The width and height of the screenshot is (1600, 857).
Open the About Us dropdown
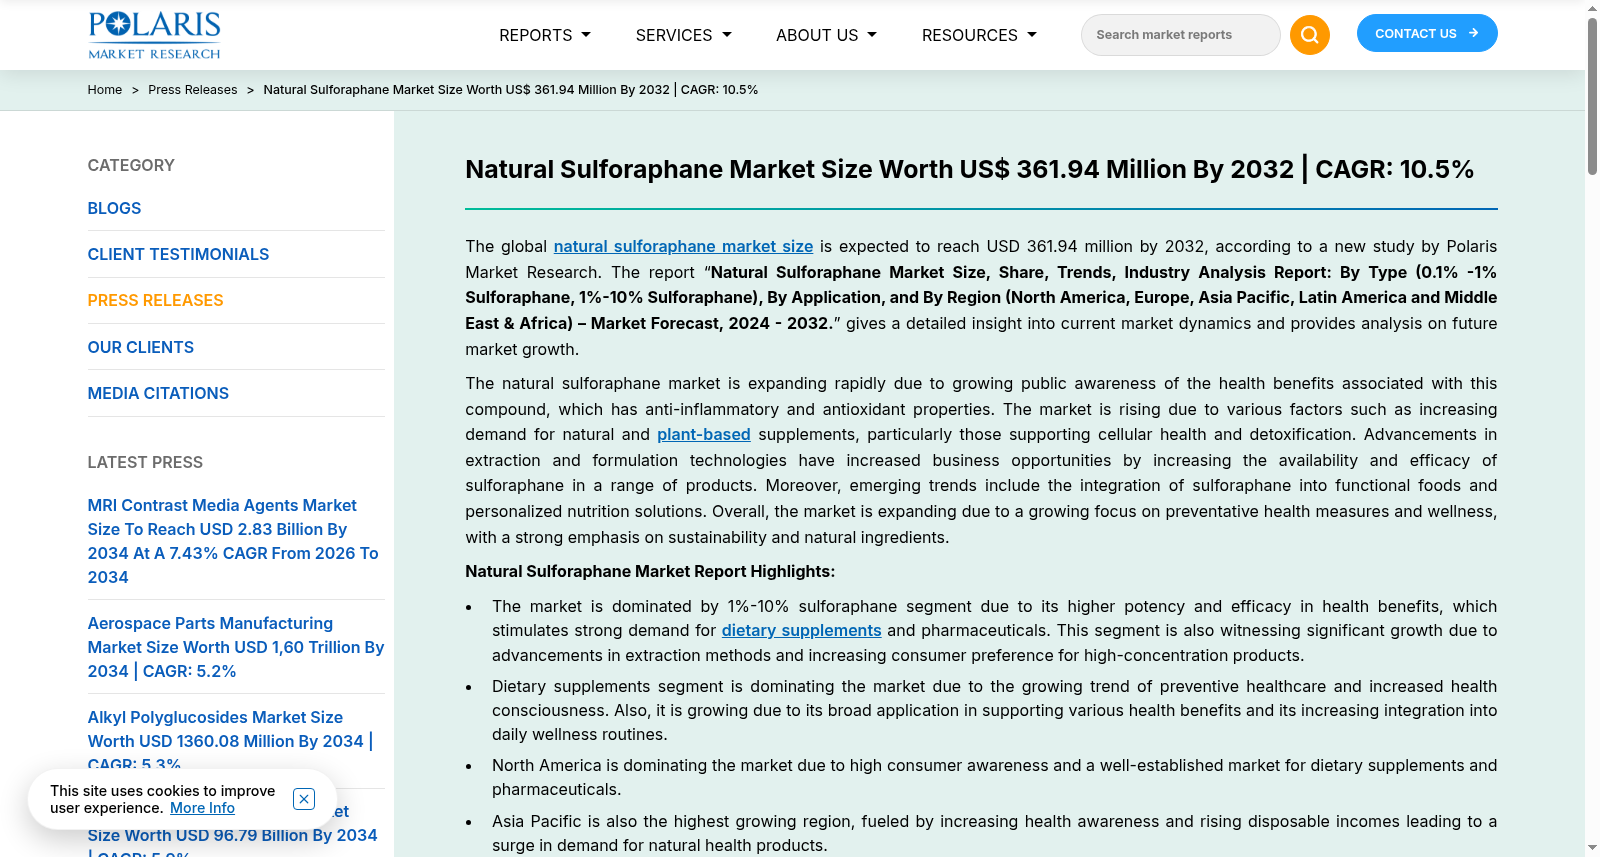click(826, 35)
